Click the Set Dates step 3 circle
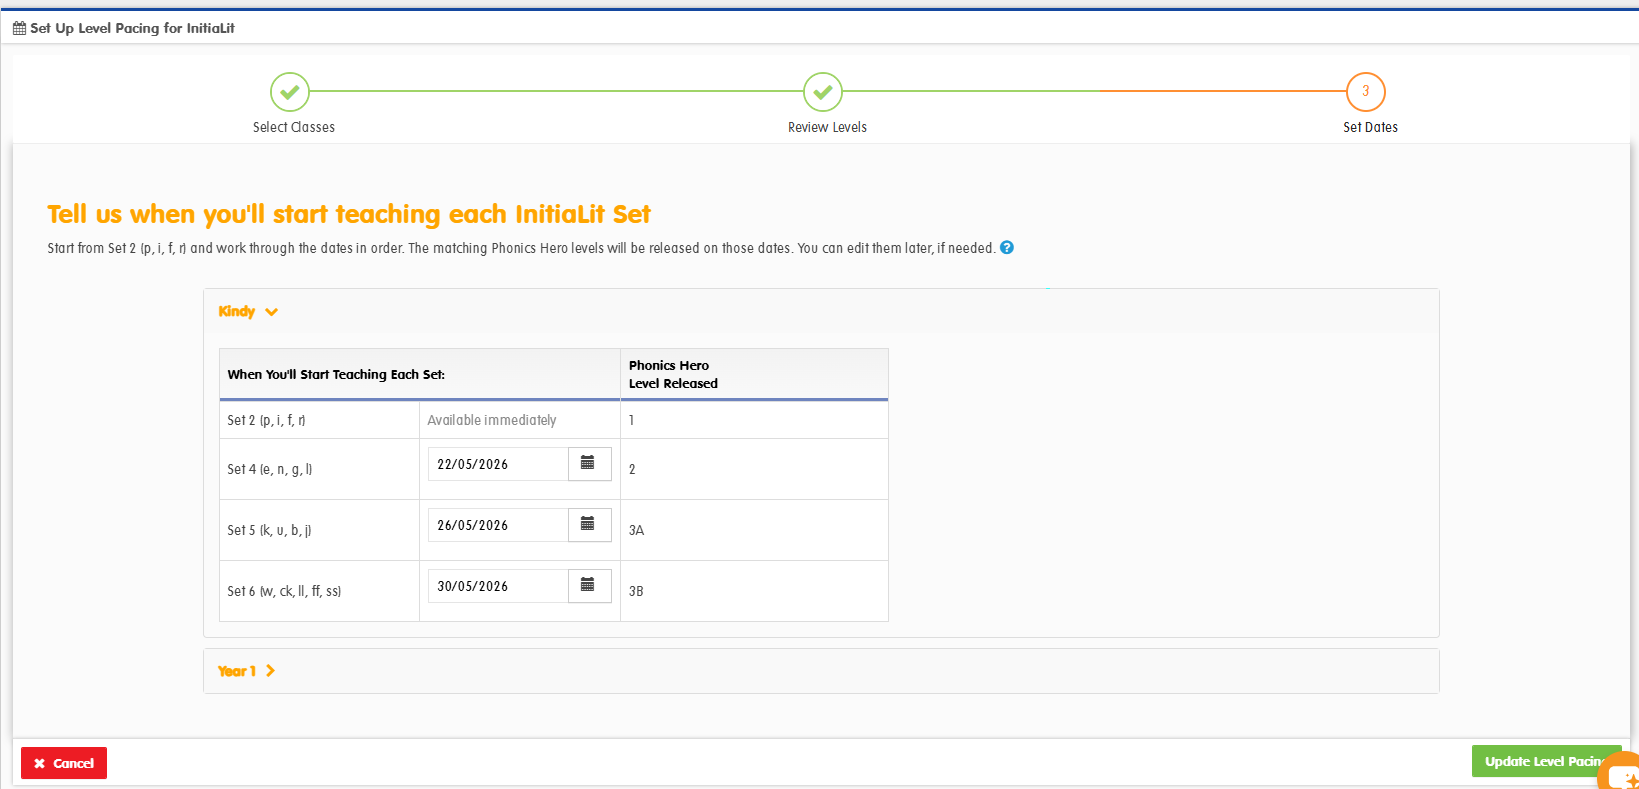 1366,92
